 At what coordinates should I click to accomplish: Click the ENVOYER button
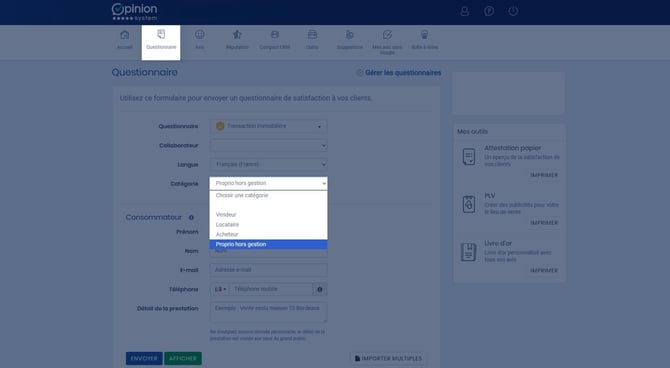pyautogui.click(x=144, y=358)
